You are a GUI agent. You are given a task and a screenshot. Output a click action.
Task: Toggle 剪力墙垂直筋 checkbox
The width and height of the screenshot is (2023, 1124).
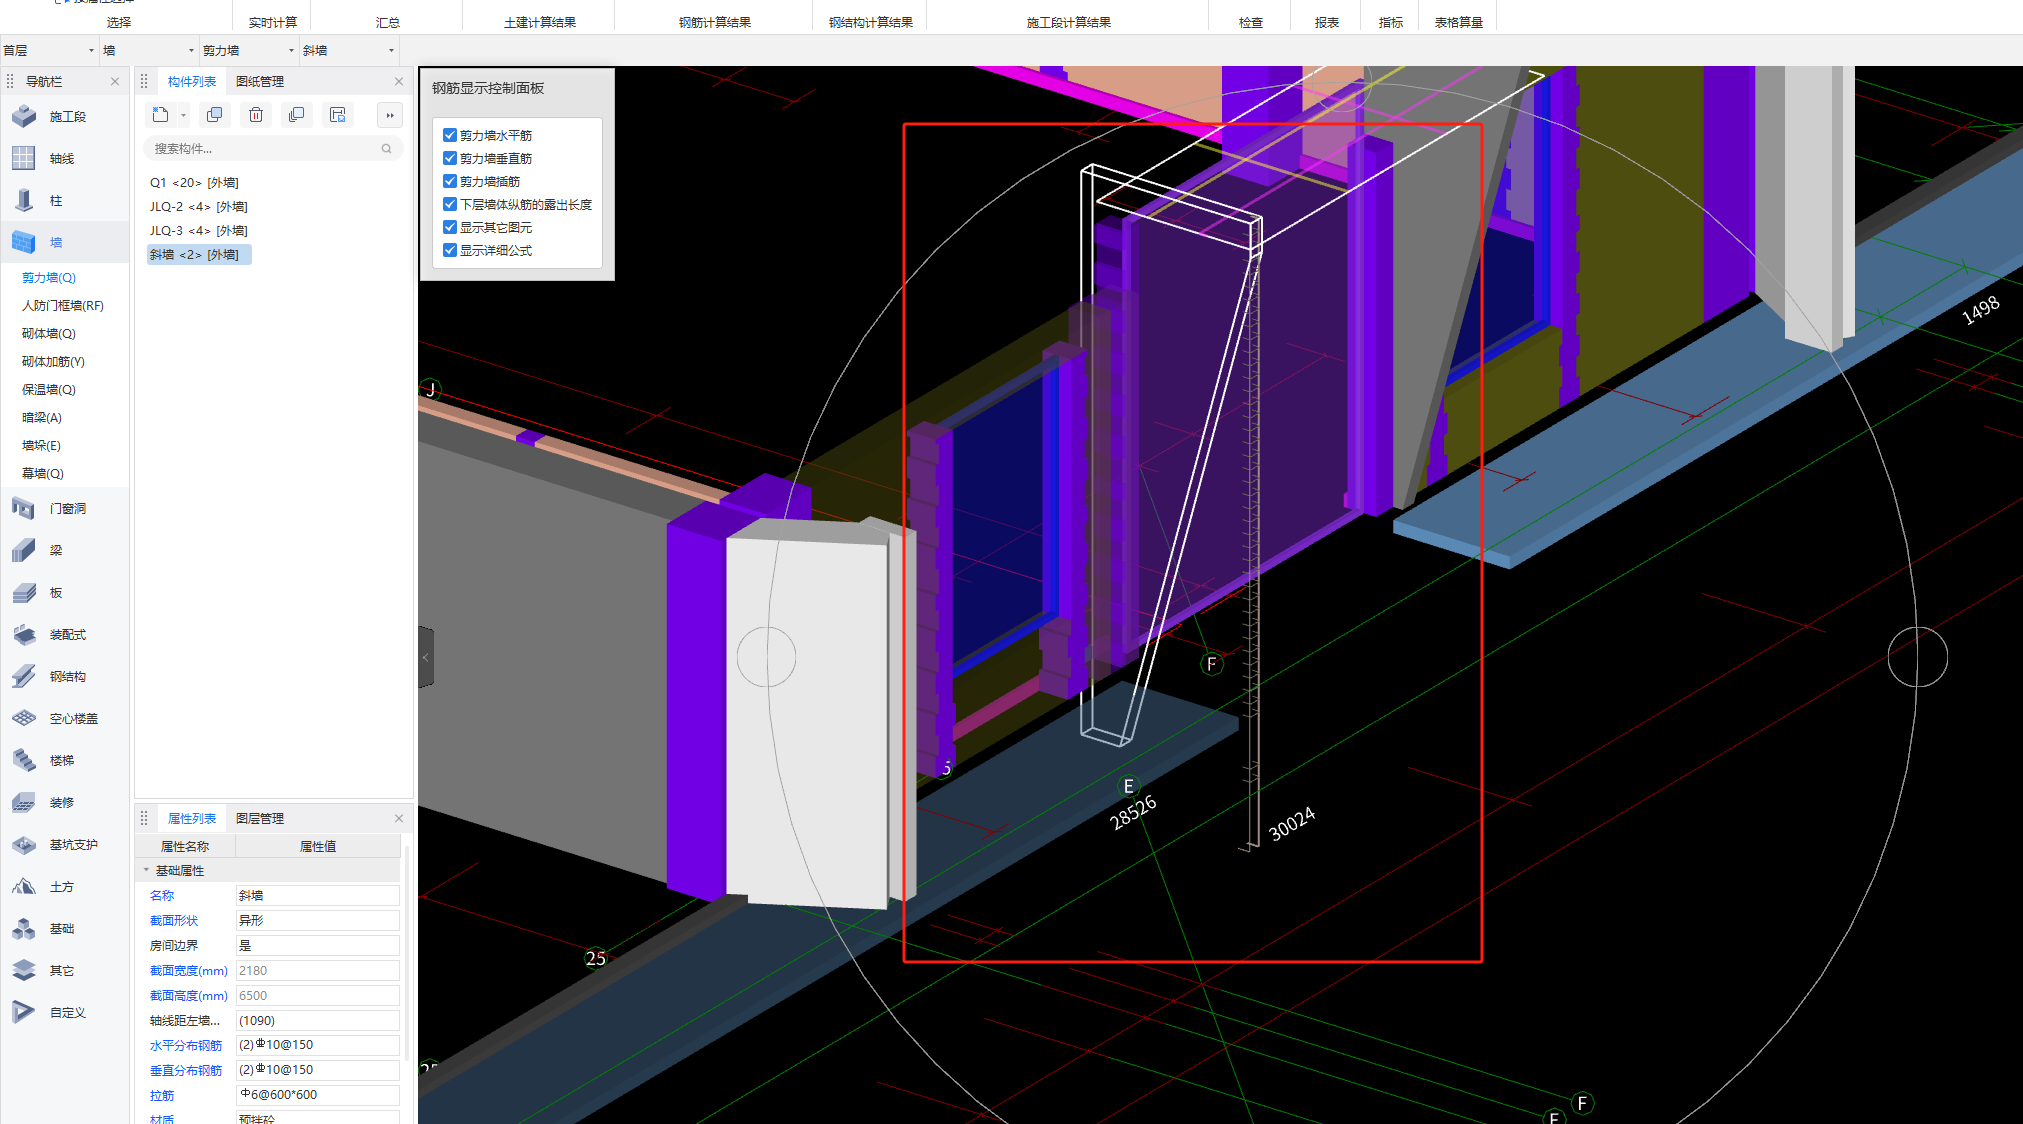[450, 158]
